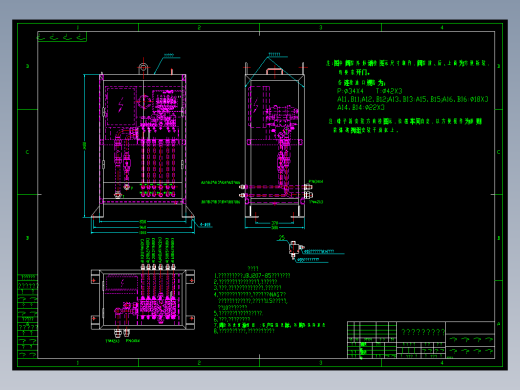Click the 'A14, B14:φ22X3' text line
This screenshot has width=520, height=390.
pyautogui.click(x=361, y=107)
